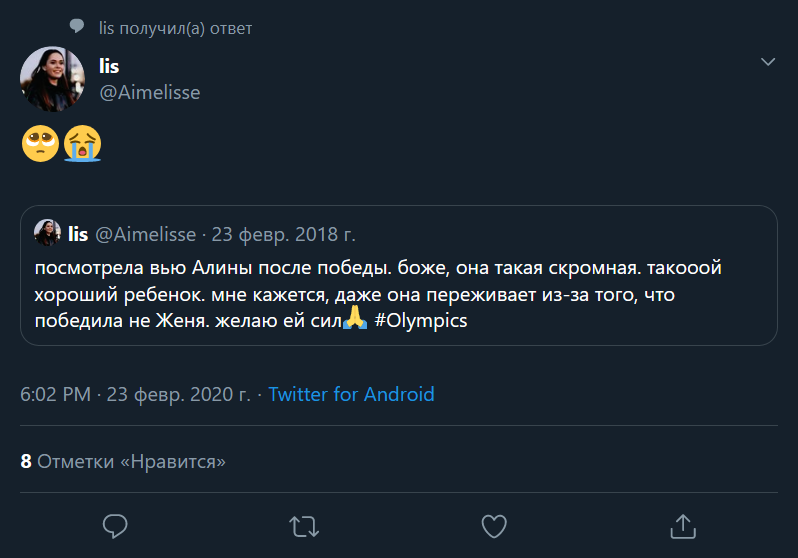Click the '6:02 PM · 23 февр. 2020 г.' timestamp
Screen dimensions: 798x558
click(x=135, y=394)
